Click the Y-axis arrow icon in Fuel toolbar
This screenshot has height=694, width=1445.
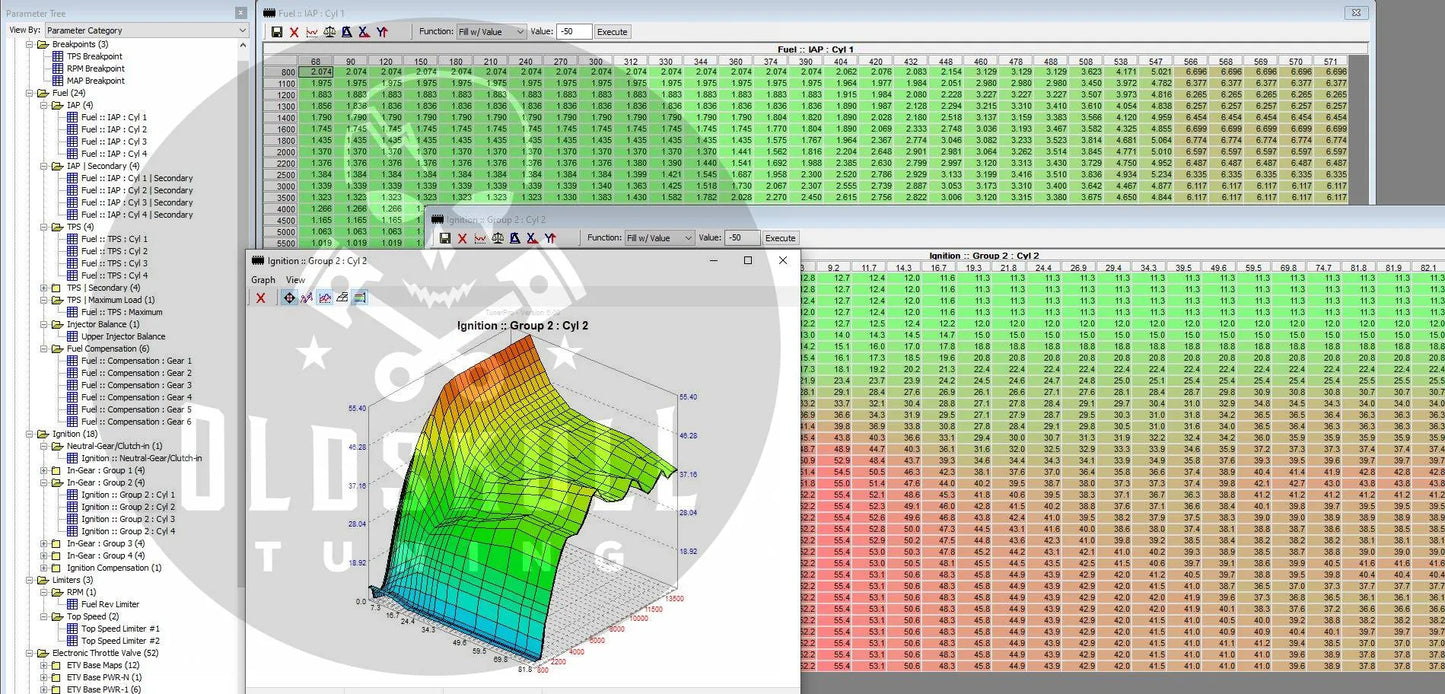pyautogui.click(x=381, y=32)
